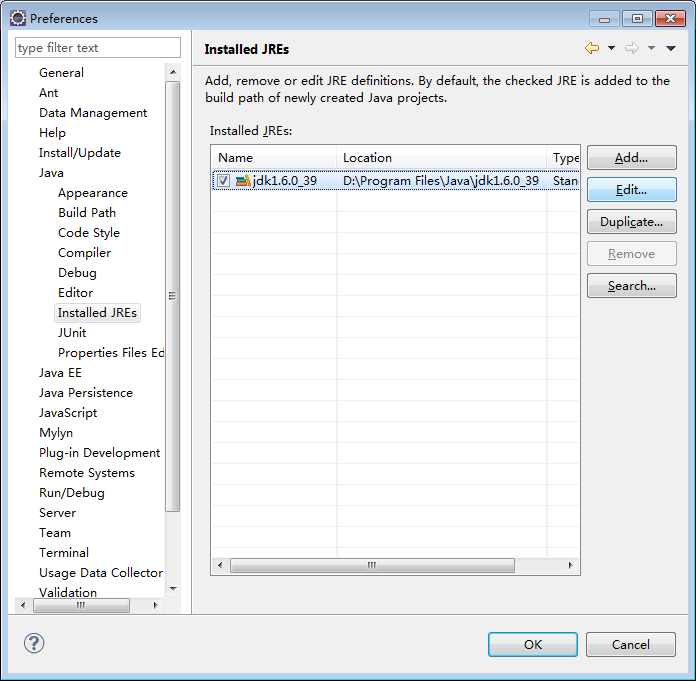Click the JRE table scroll left arrow
The image size is (696, 681).
[220, 565]
